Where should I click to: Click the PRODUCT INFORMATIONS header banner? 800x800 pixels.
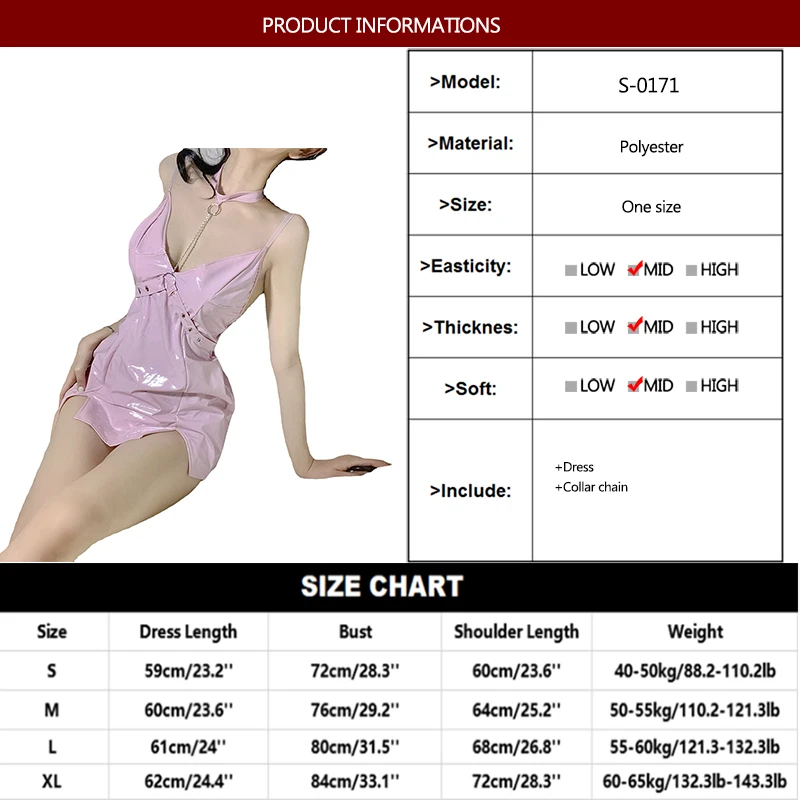400,24
